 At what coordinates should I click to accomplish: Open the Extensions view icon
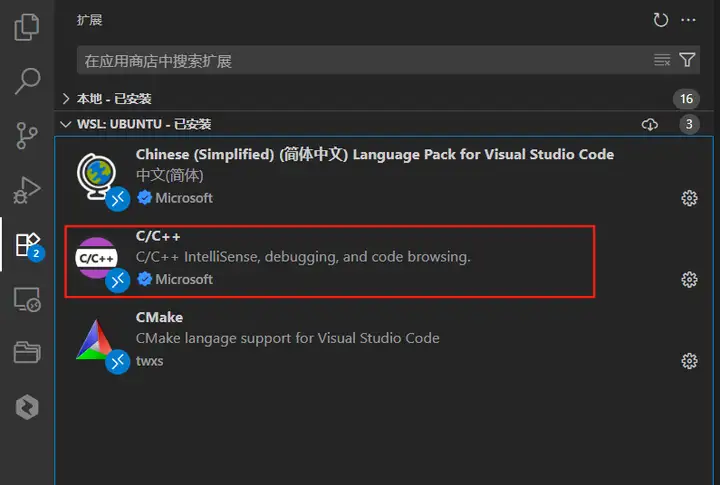point(28,244)
